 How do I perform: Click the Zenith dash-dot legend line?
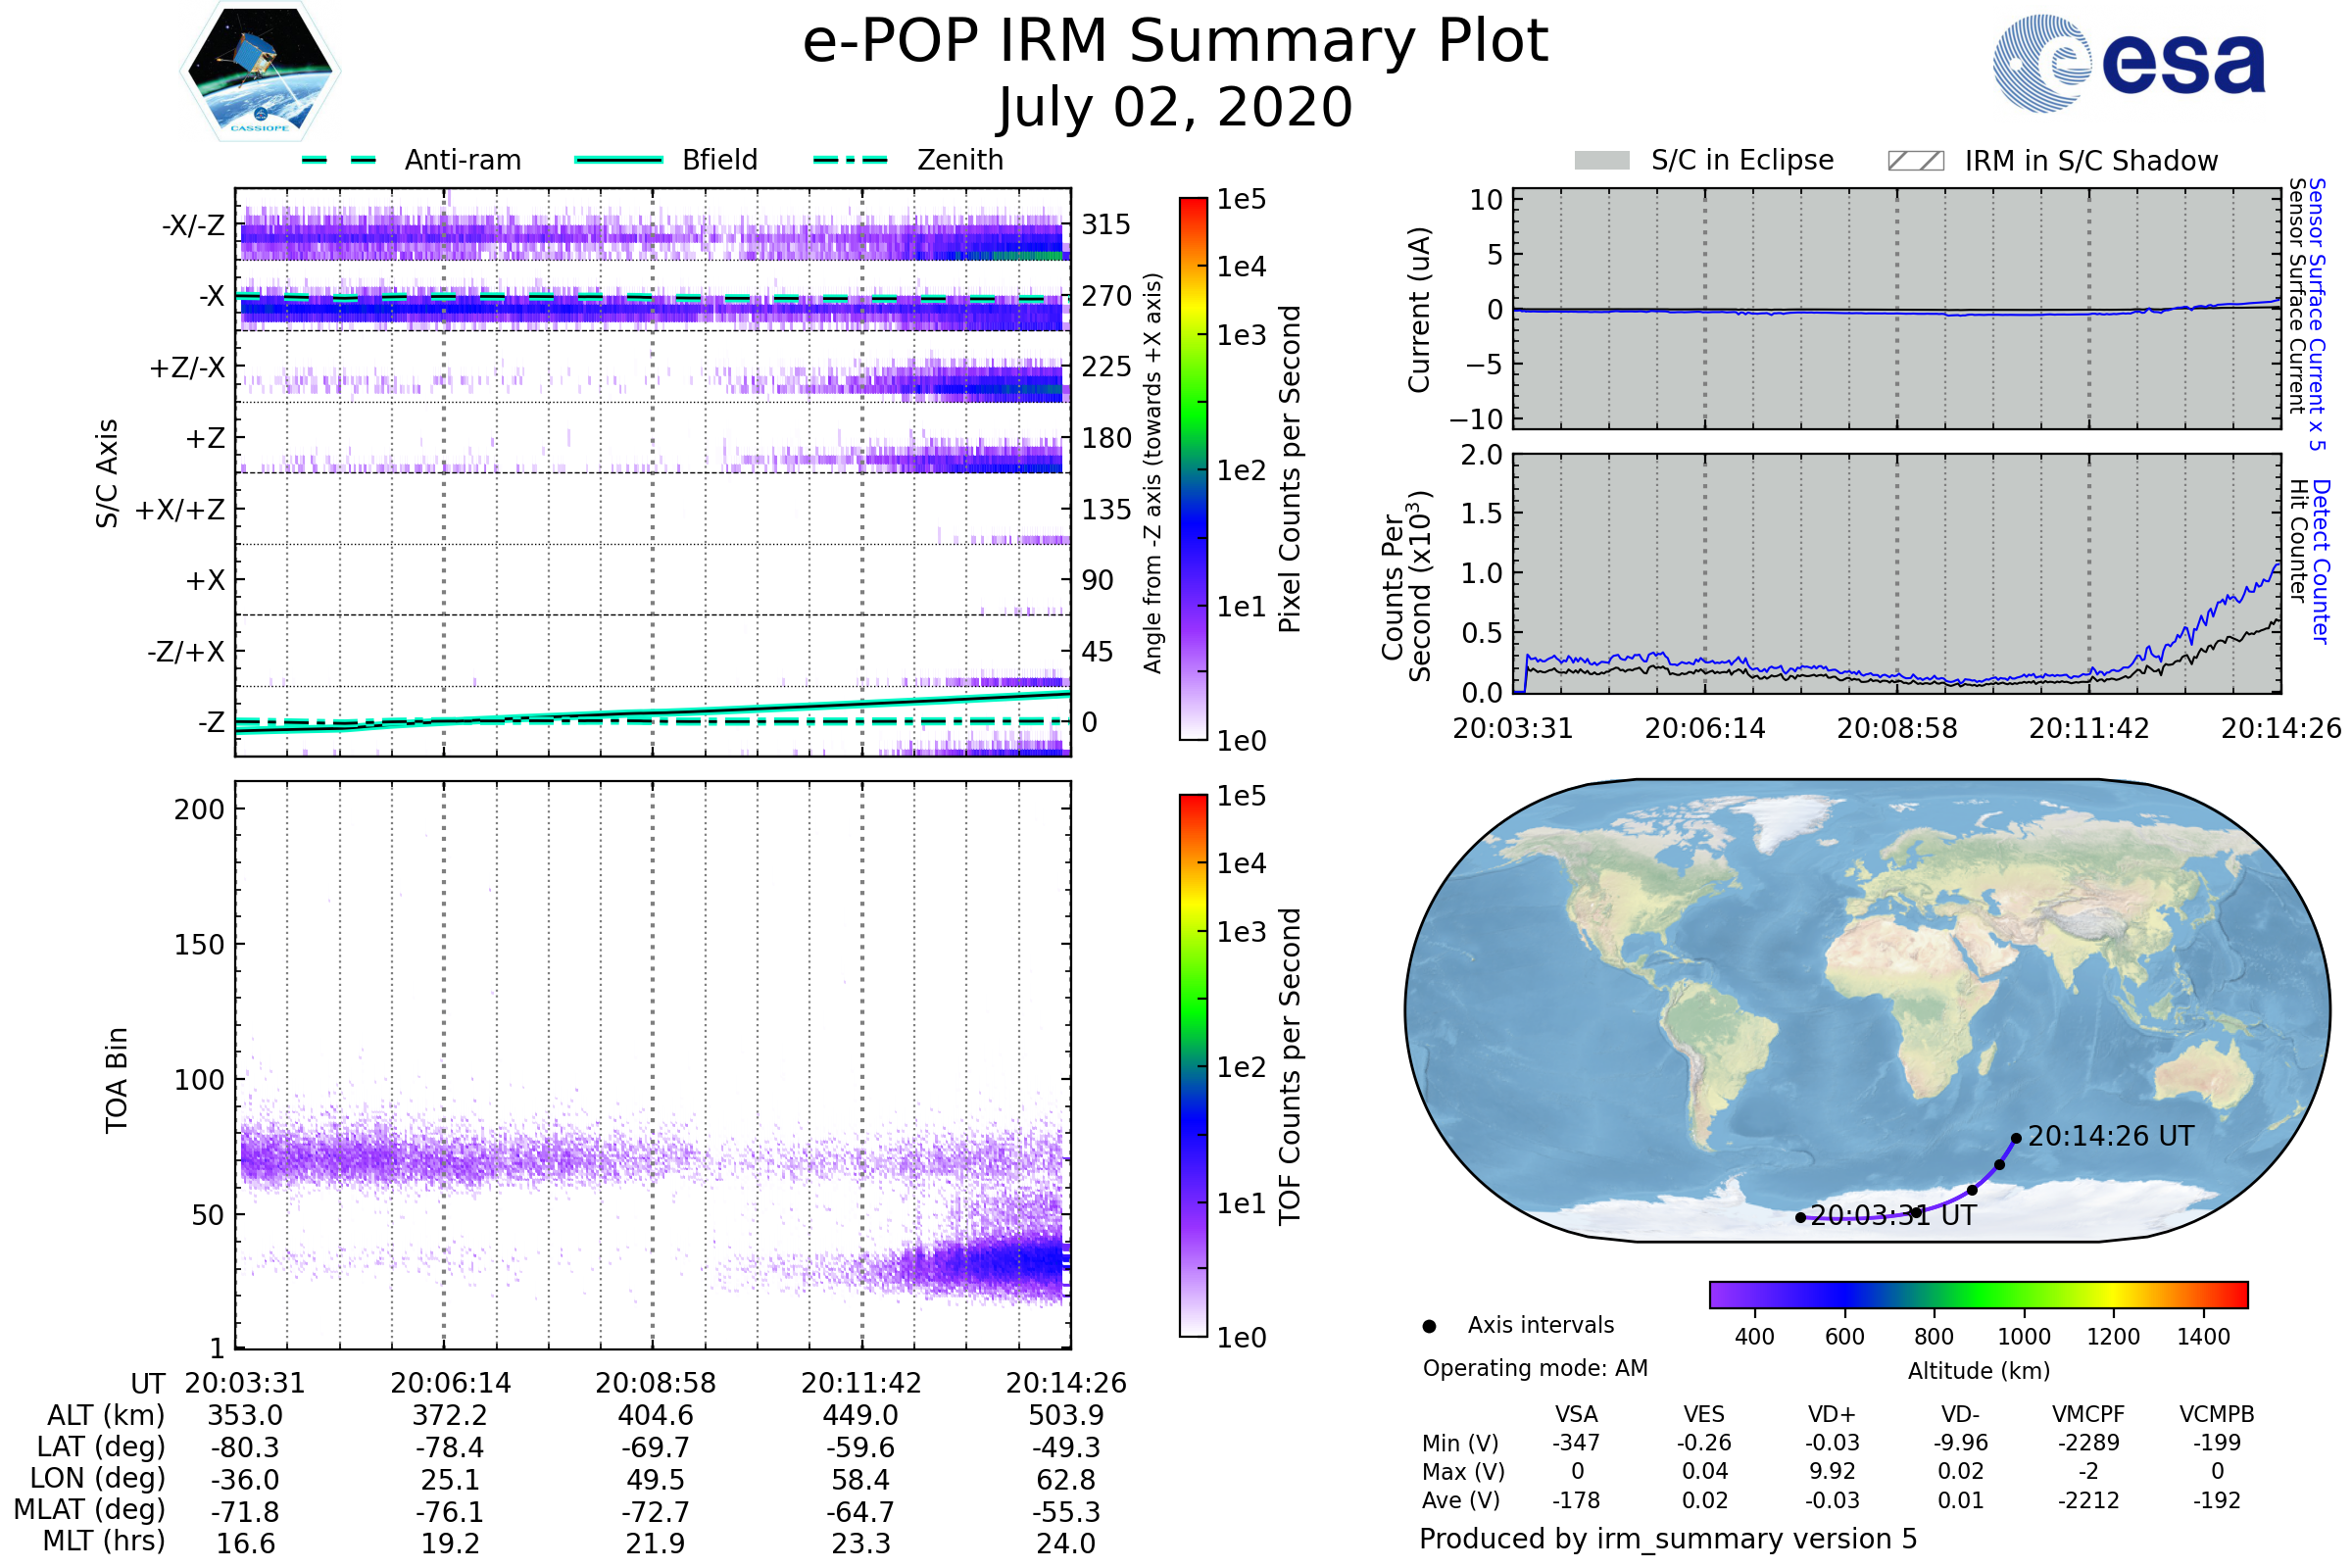click(x=851, y=160)
